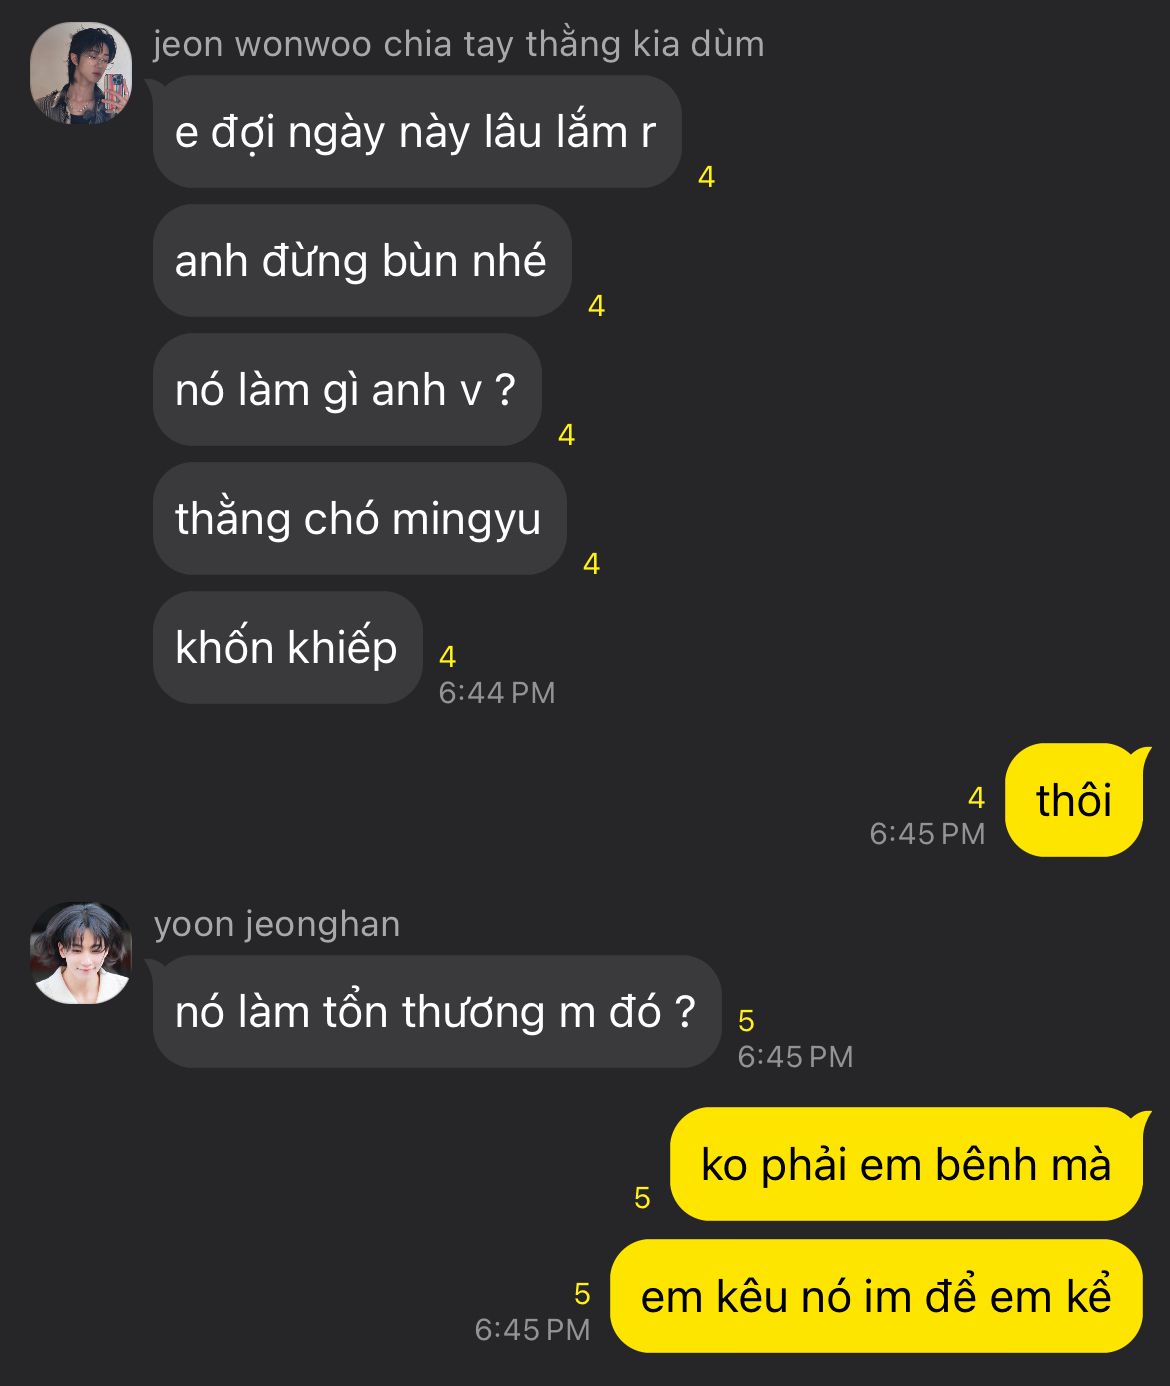Image resolution: width=1170 pixels, height=1386 pixels.
Task: Tap the 'khốn khiếp' message
Action: coord(288,648)
